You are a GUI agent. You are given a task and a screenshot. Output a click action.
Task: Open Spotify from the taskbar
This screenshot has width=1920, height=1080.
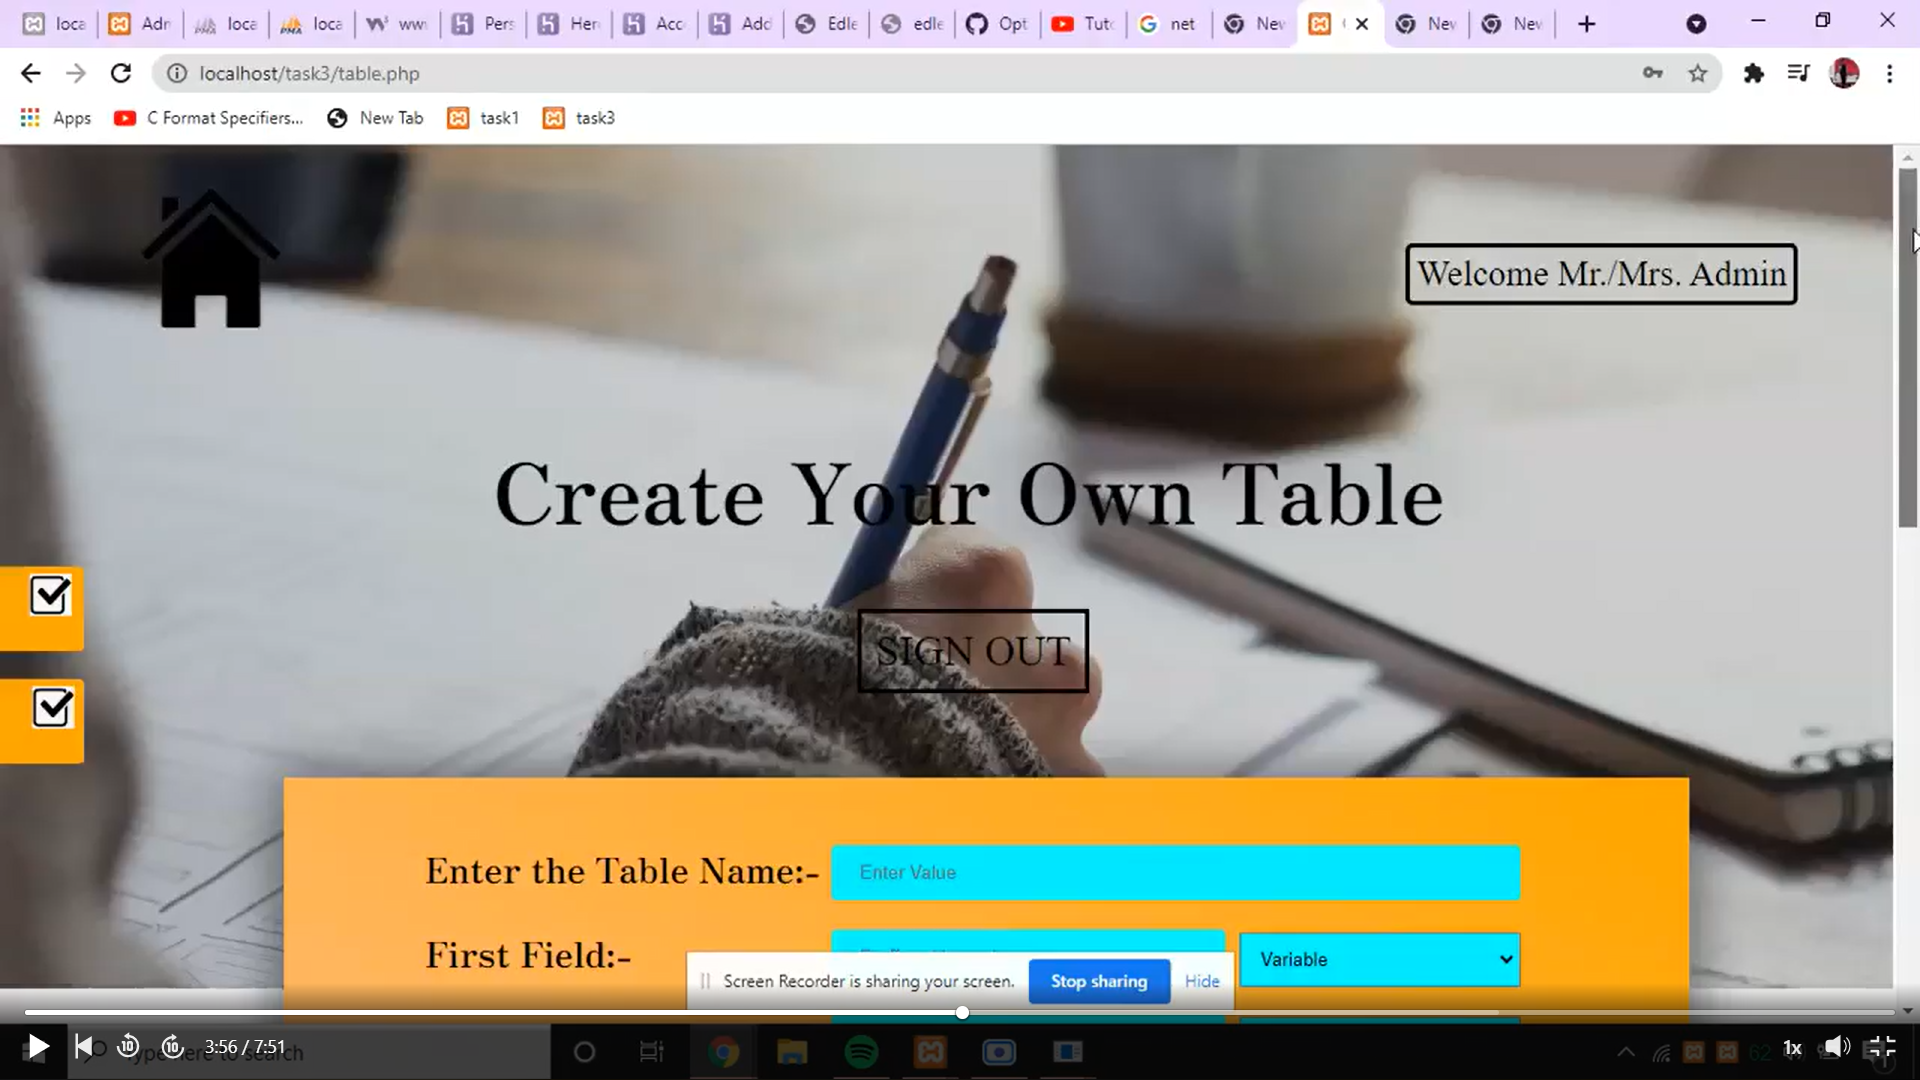pyautogui.click(x=861, y=1052)
